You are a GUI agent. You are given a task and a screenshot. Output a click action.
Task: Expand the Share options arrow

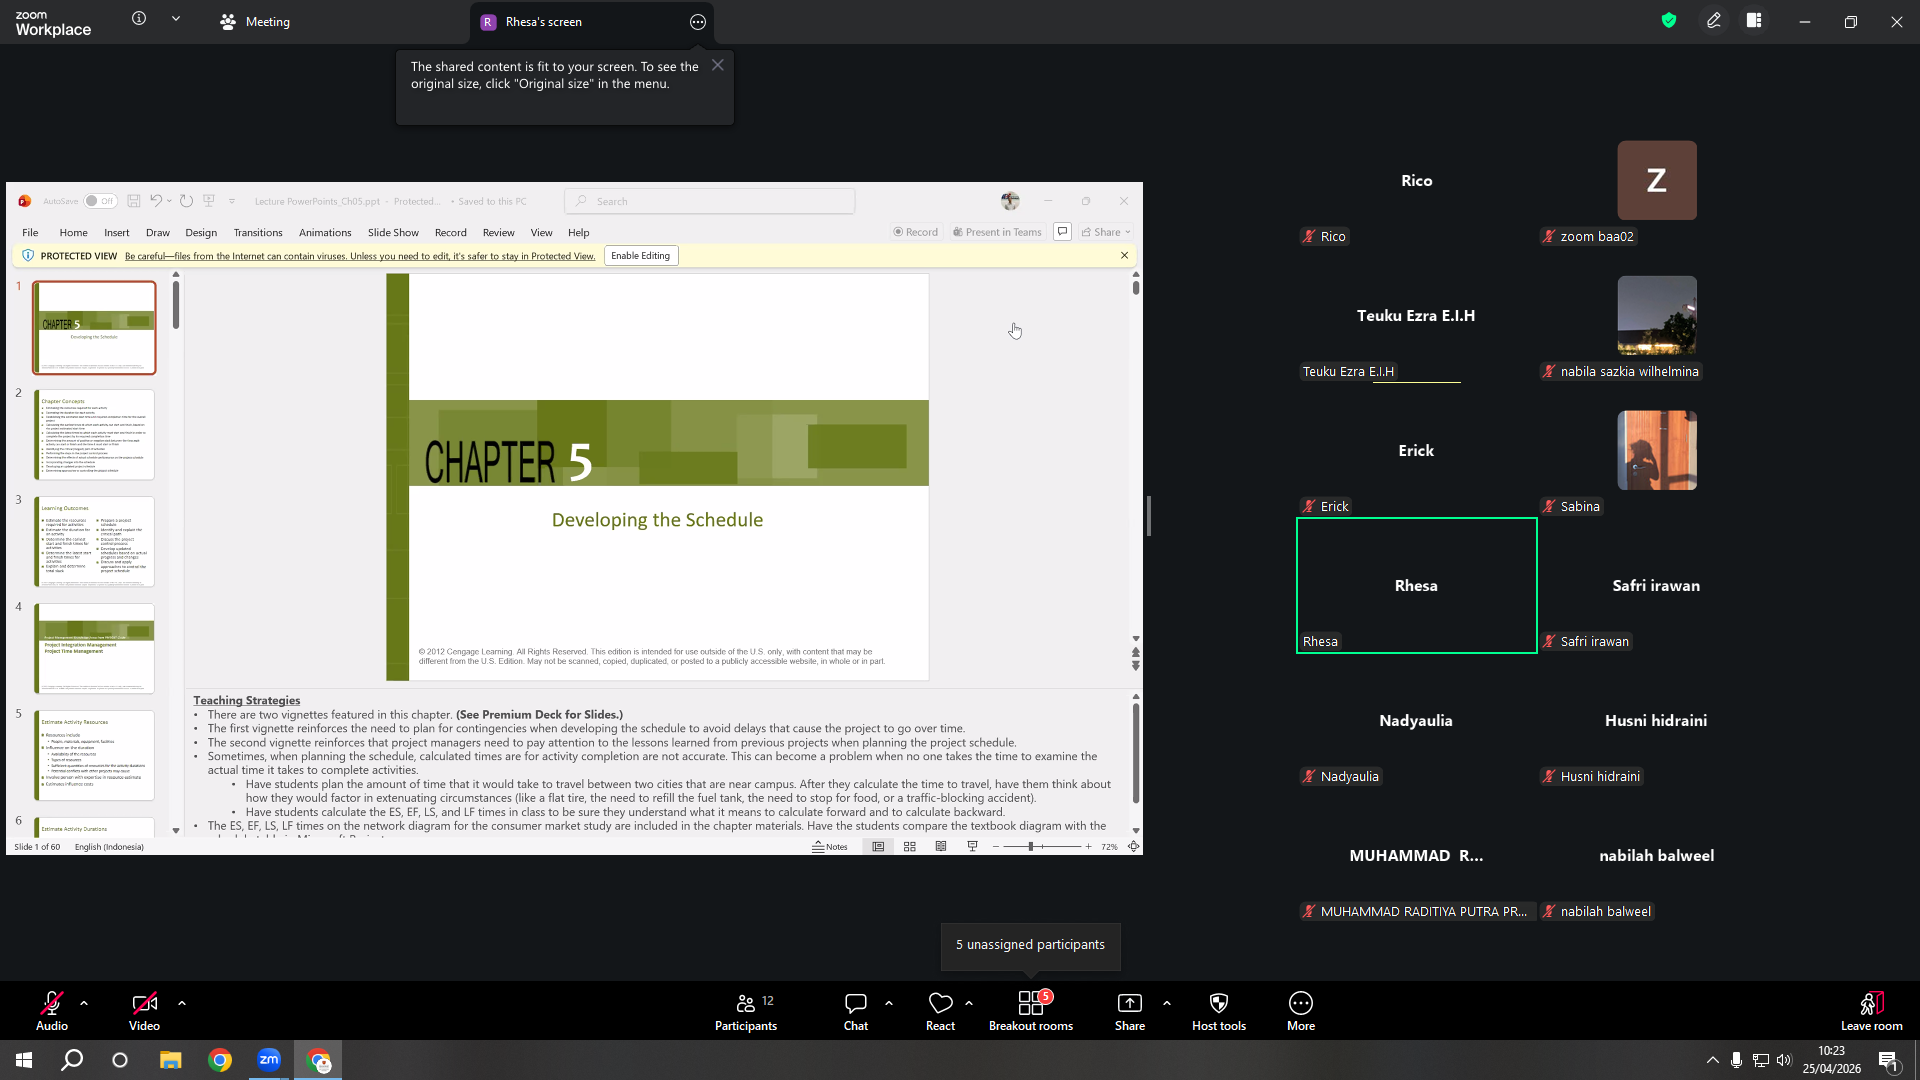pos(1167,1002)
